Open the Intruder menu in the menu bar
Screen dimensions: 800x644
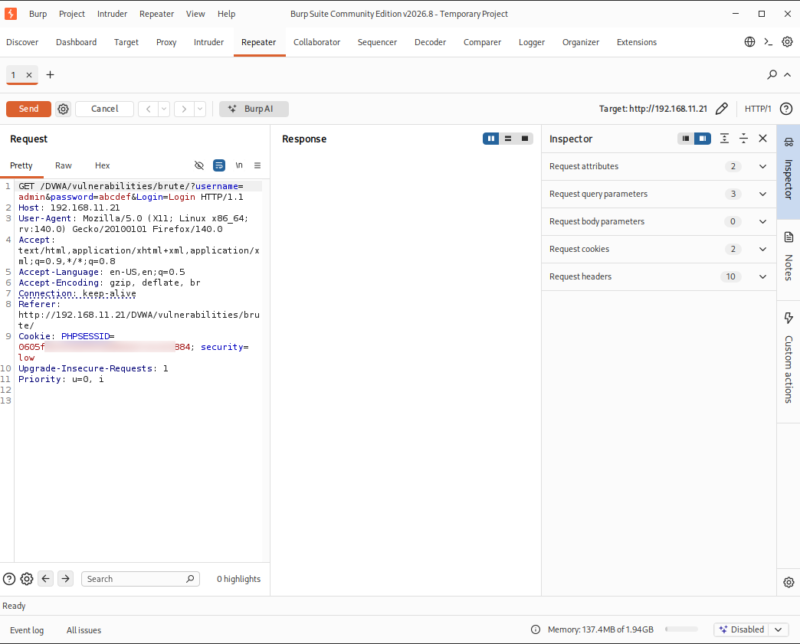112,14
